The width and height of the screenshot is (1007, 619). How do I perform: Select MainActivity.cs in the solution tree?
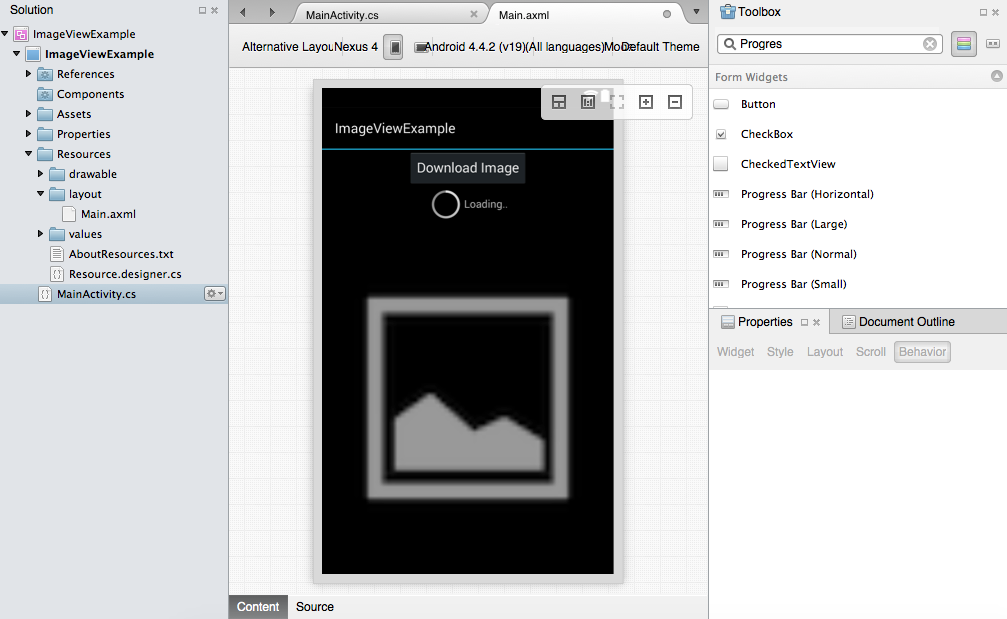[96, 293]
